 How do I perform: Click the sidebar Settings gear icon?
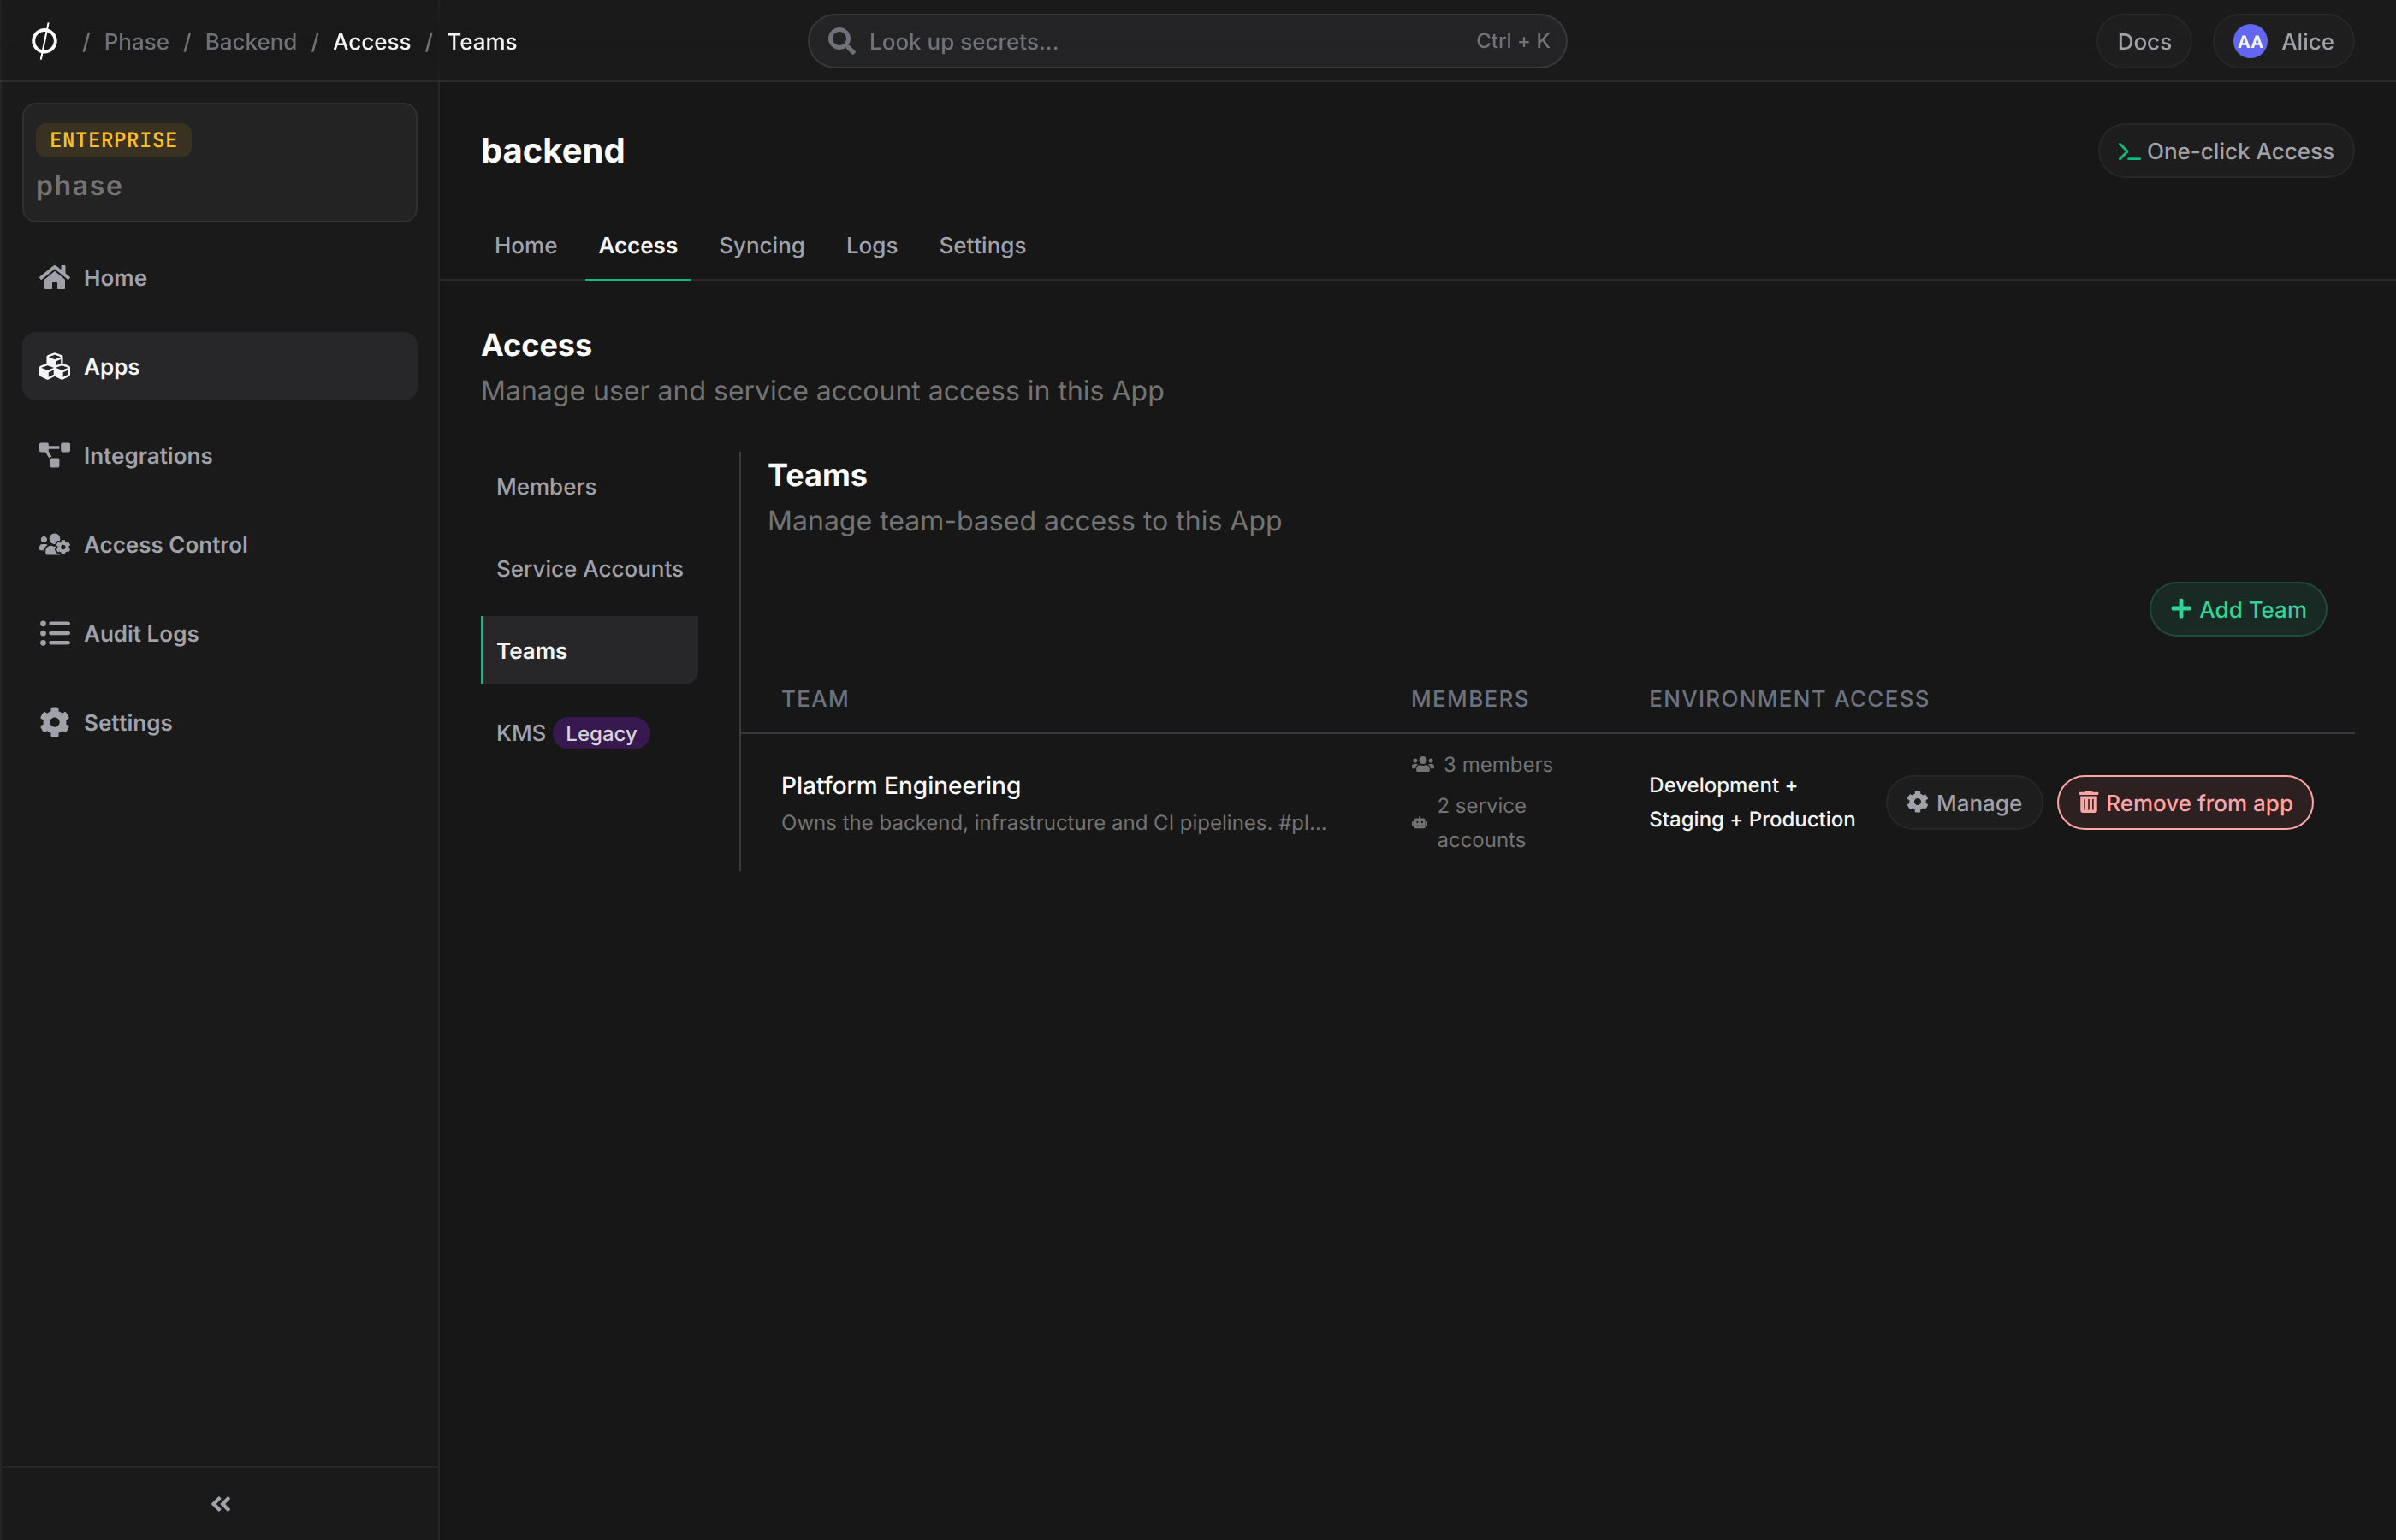pos(54,722)
